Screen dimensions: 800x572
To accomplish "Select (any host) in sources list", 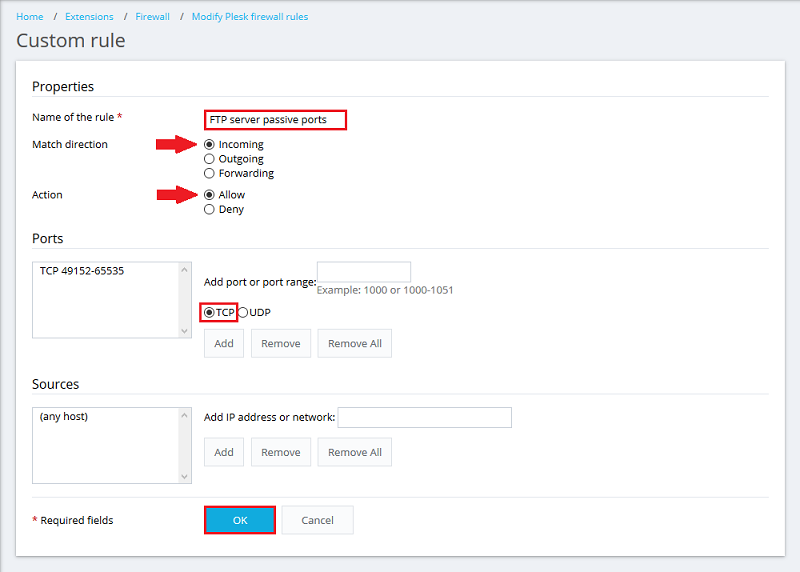I will (x=64, y=416).
